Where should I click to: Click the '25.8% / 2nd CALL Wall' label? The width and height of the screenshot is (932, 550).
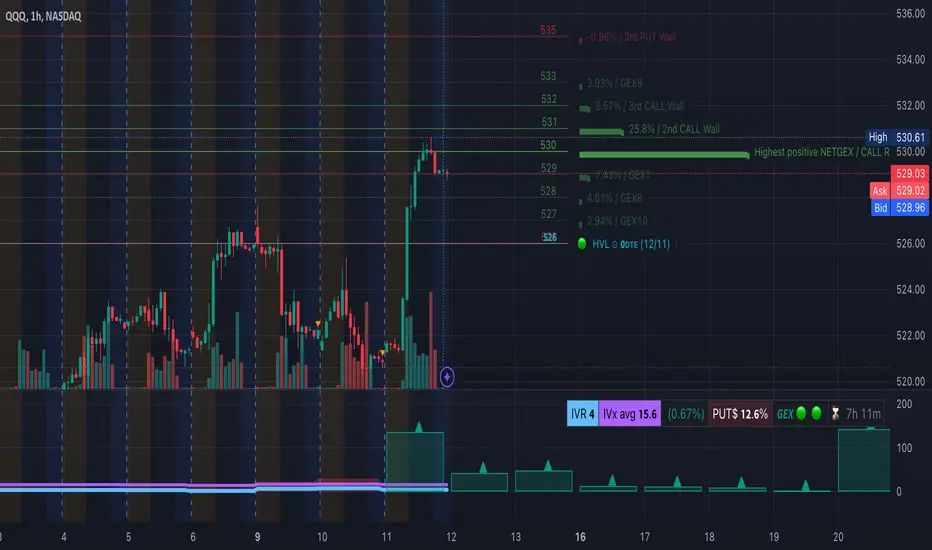click(674, 129)
